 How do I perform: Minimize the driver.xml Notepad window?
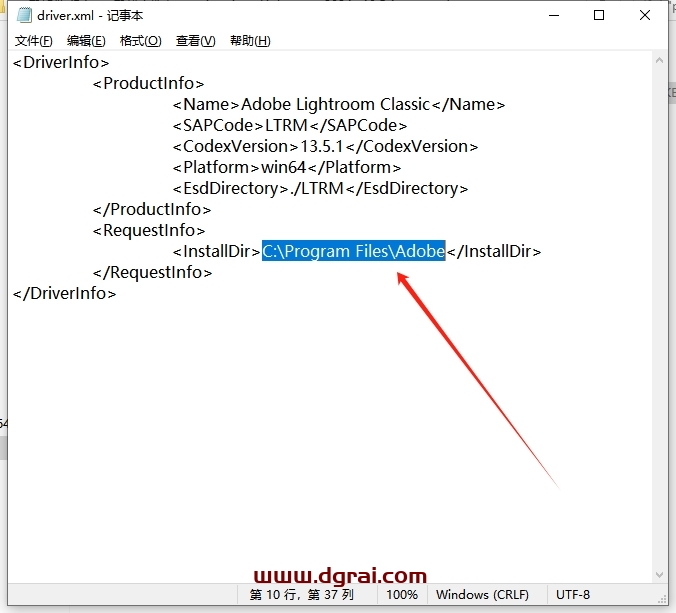[552, 15]
